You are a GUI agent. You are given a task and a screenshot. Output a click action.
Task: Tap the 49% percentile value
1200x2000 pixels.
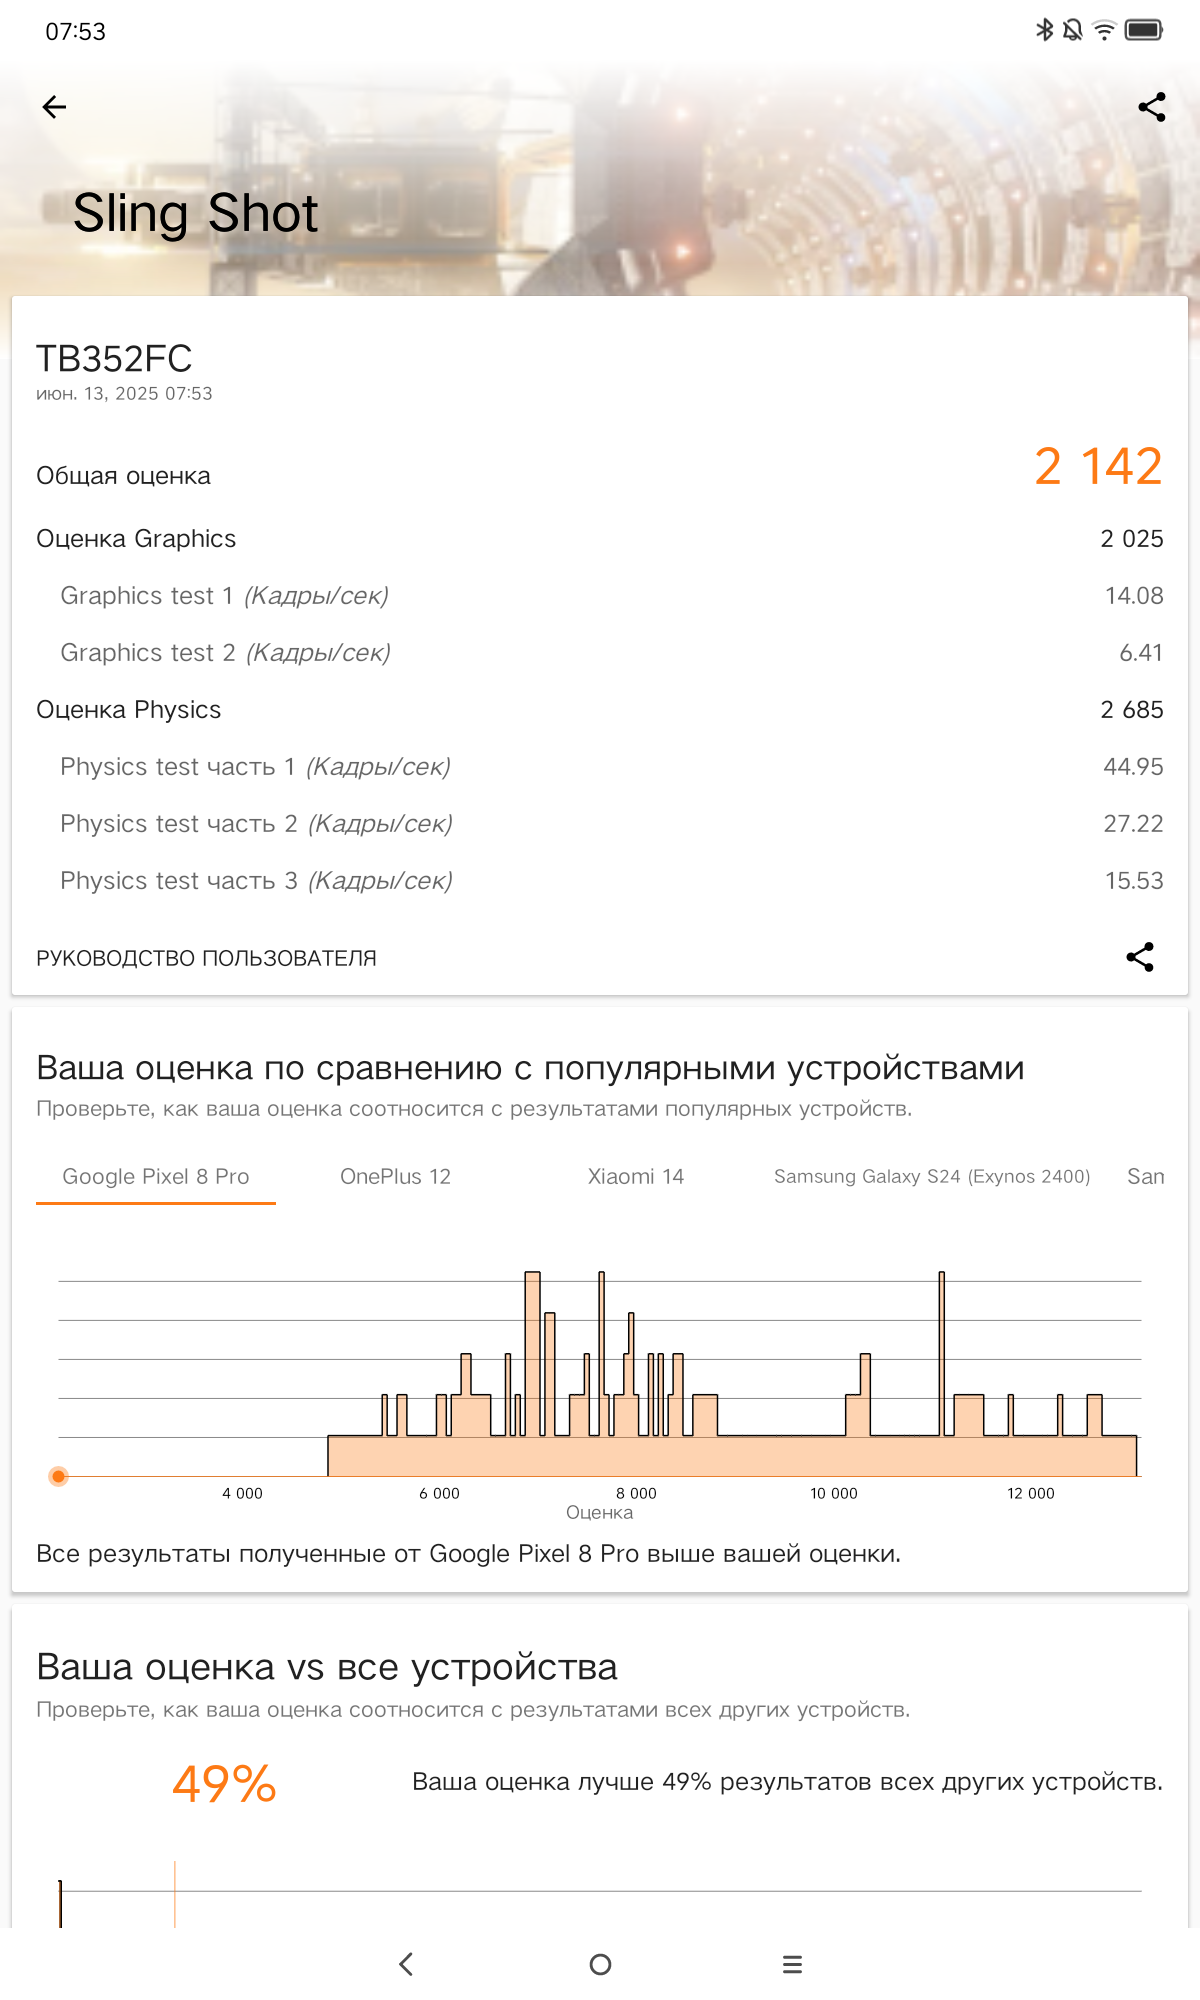224,1783
